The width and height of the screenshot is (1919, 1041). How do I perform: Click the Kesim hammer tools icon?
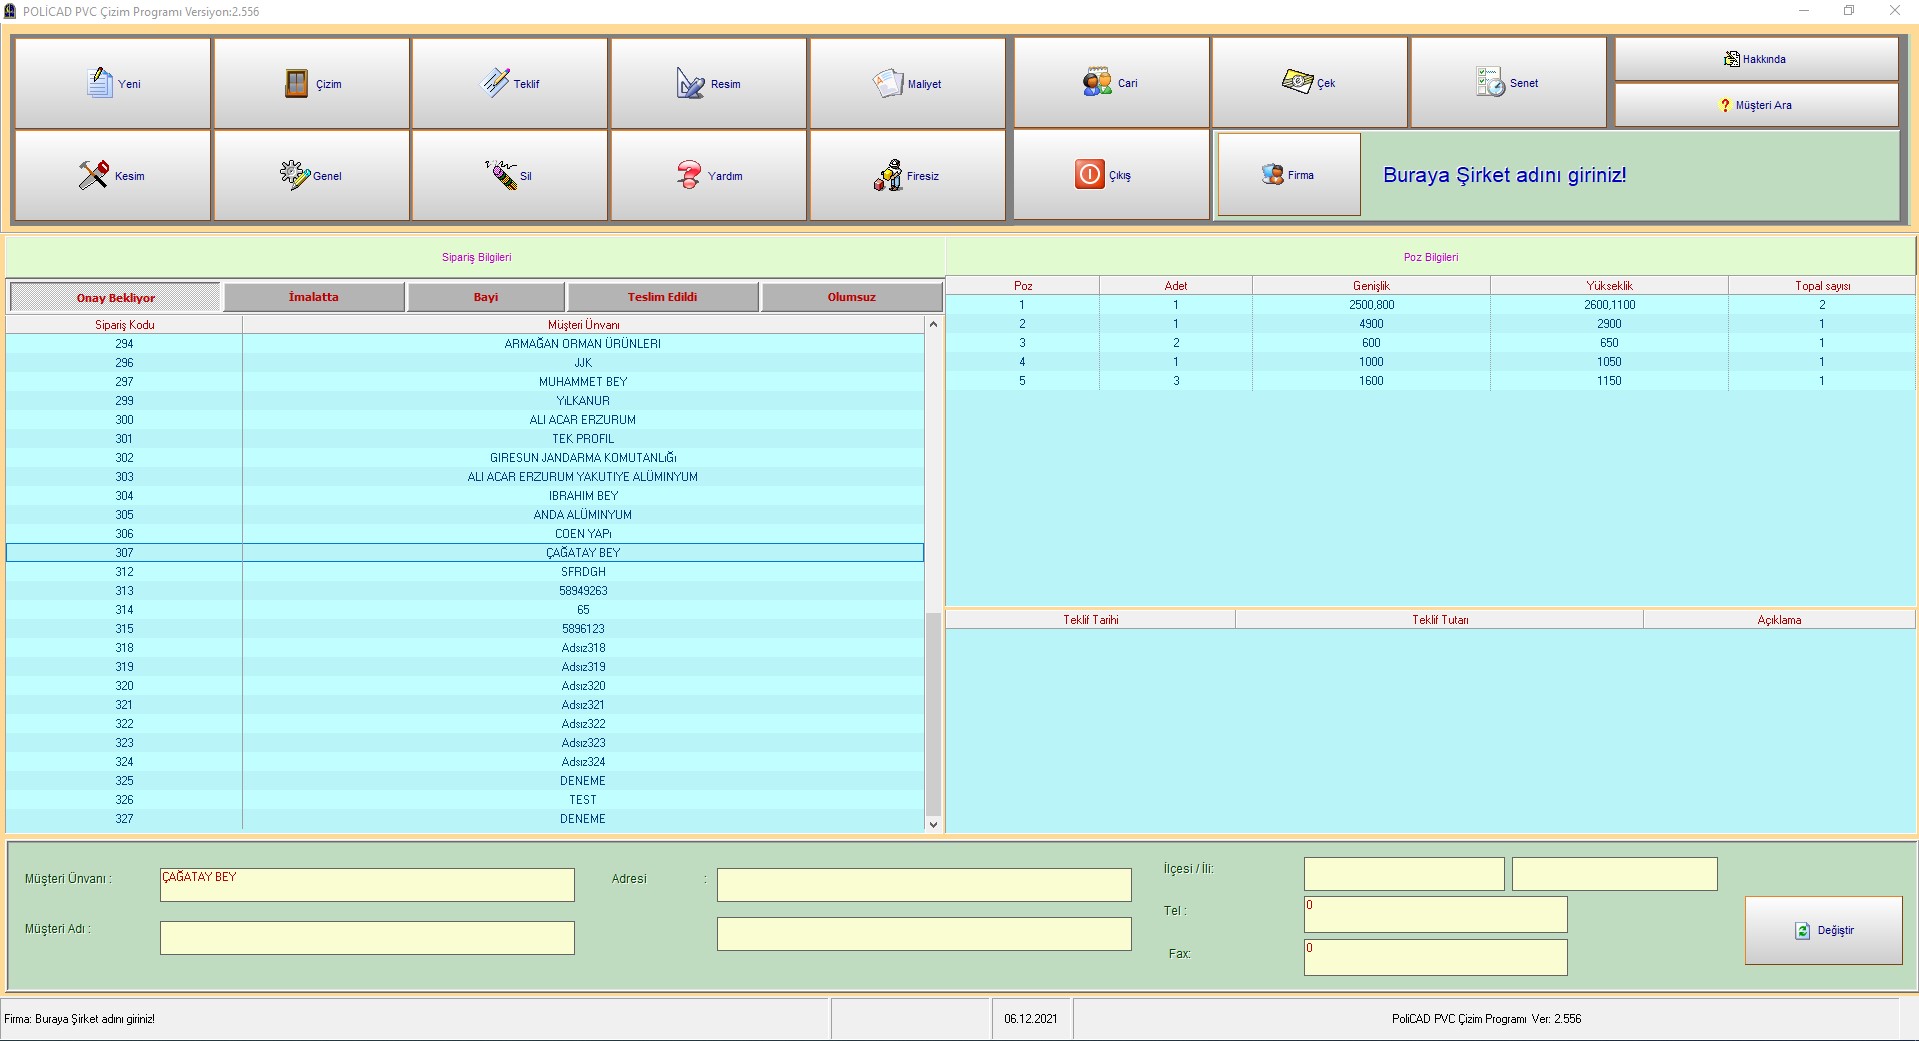94,175
